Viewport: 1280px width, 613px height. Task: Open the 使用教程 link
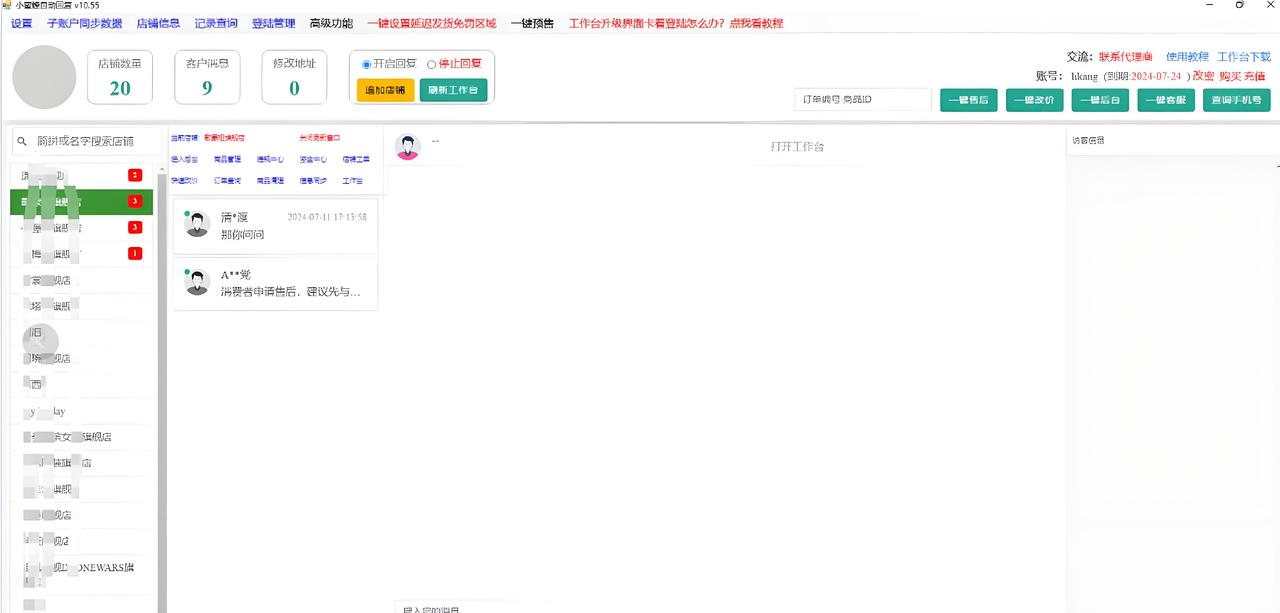click(x=1187, y=57)
